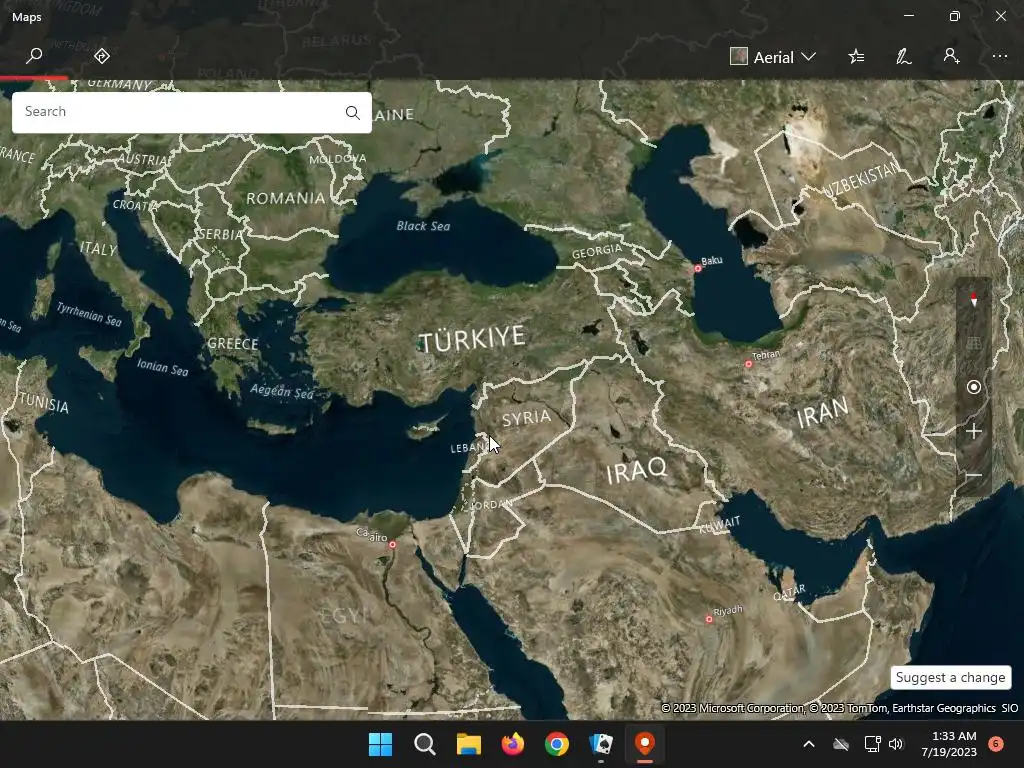
Task: Open taskbar Search
Action: (x=424, y=744)
